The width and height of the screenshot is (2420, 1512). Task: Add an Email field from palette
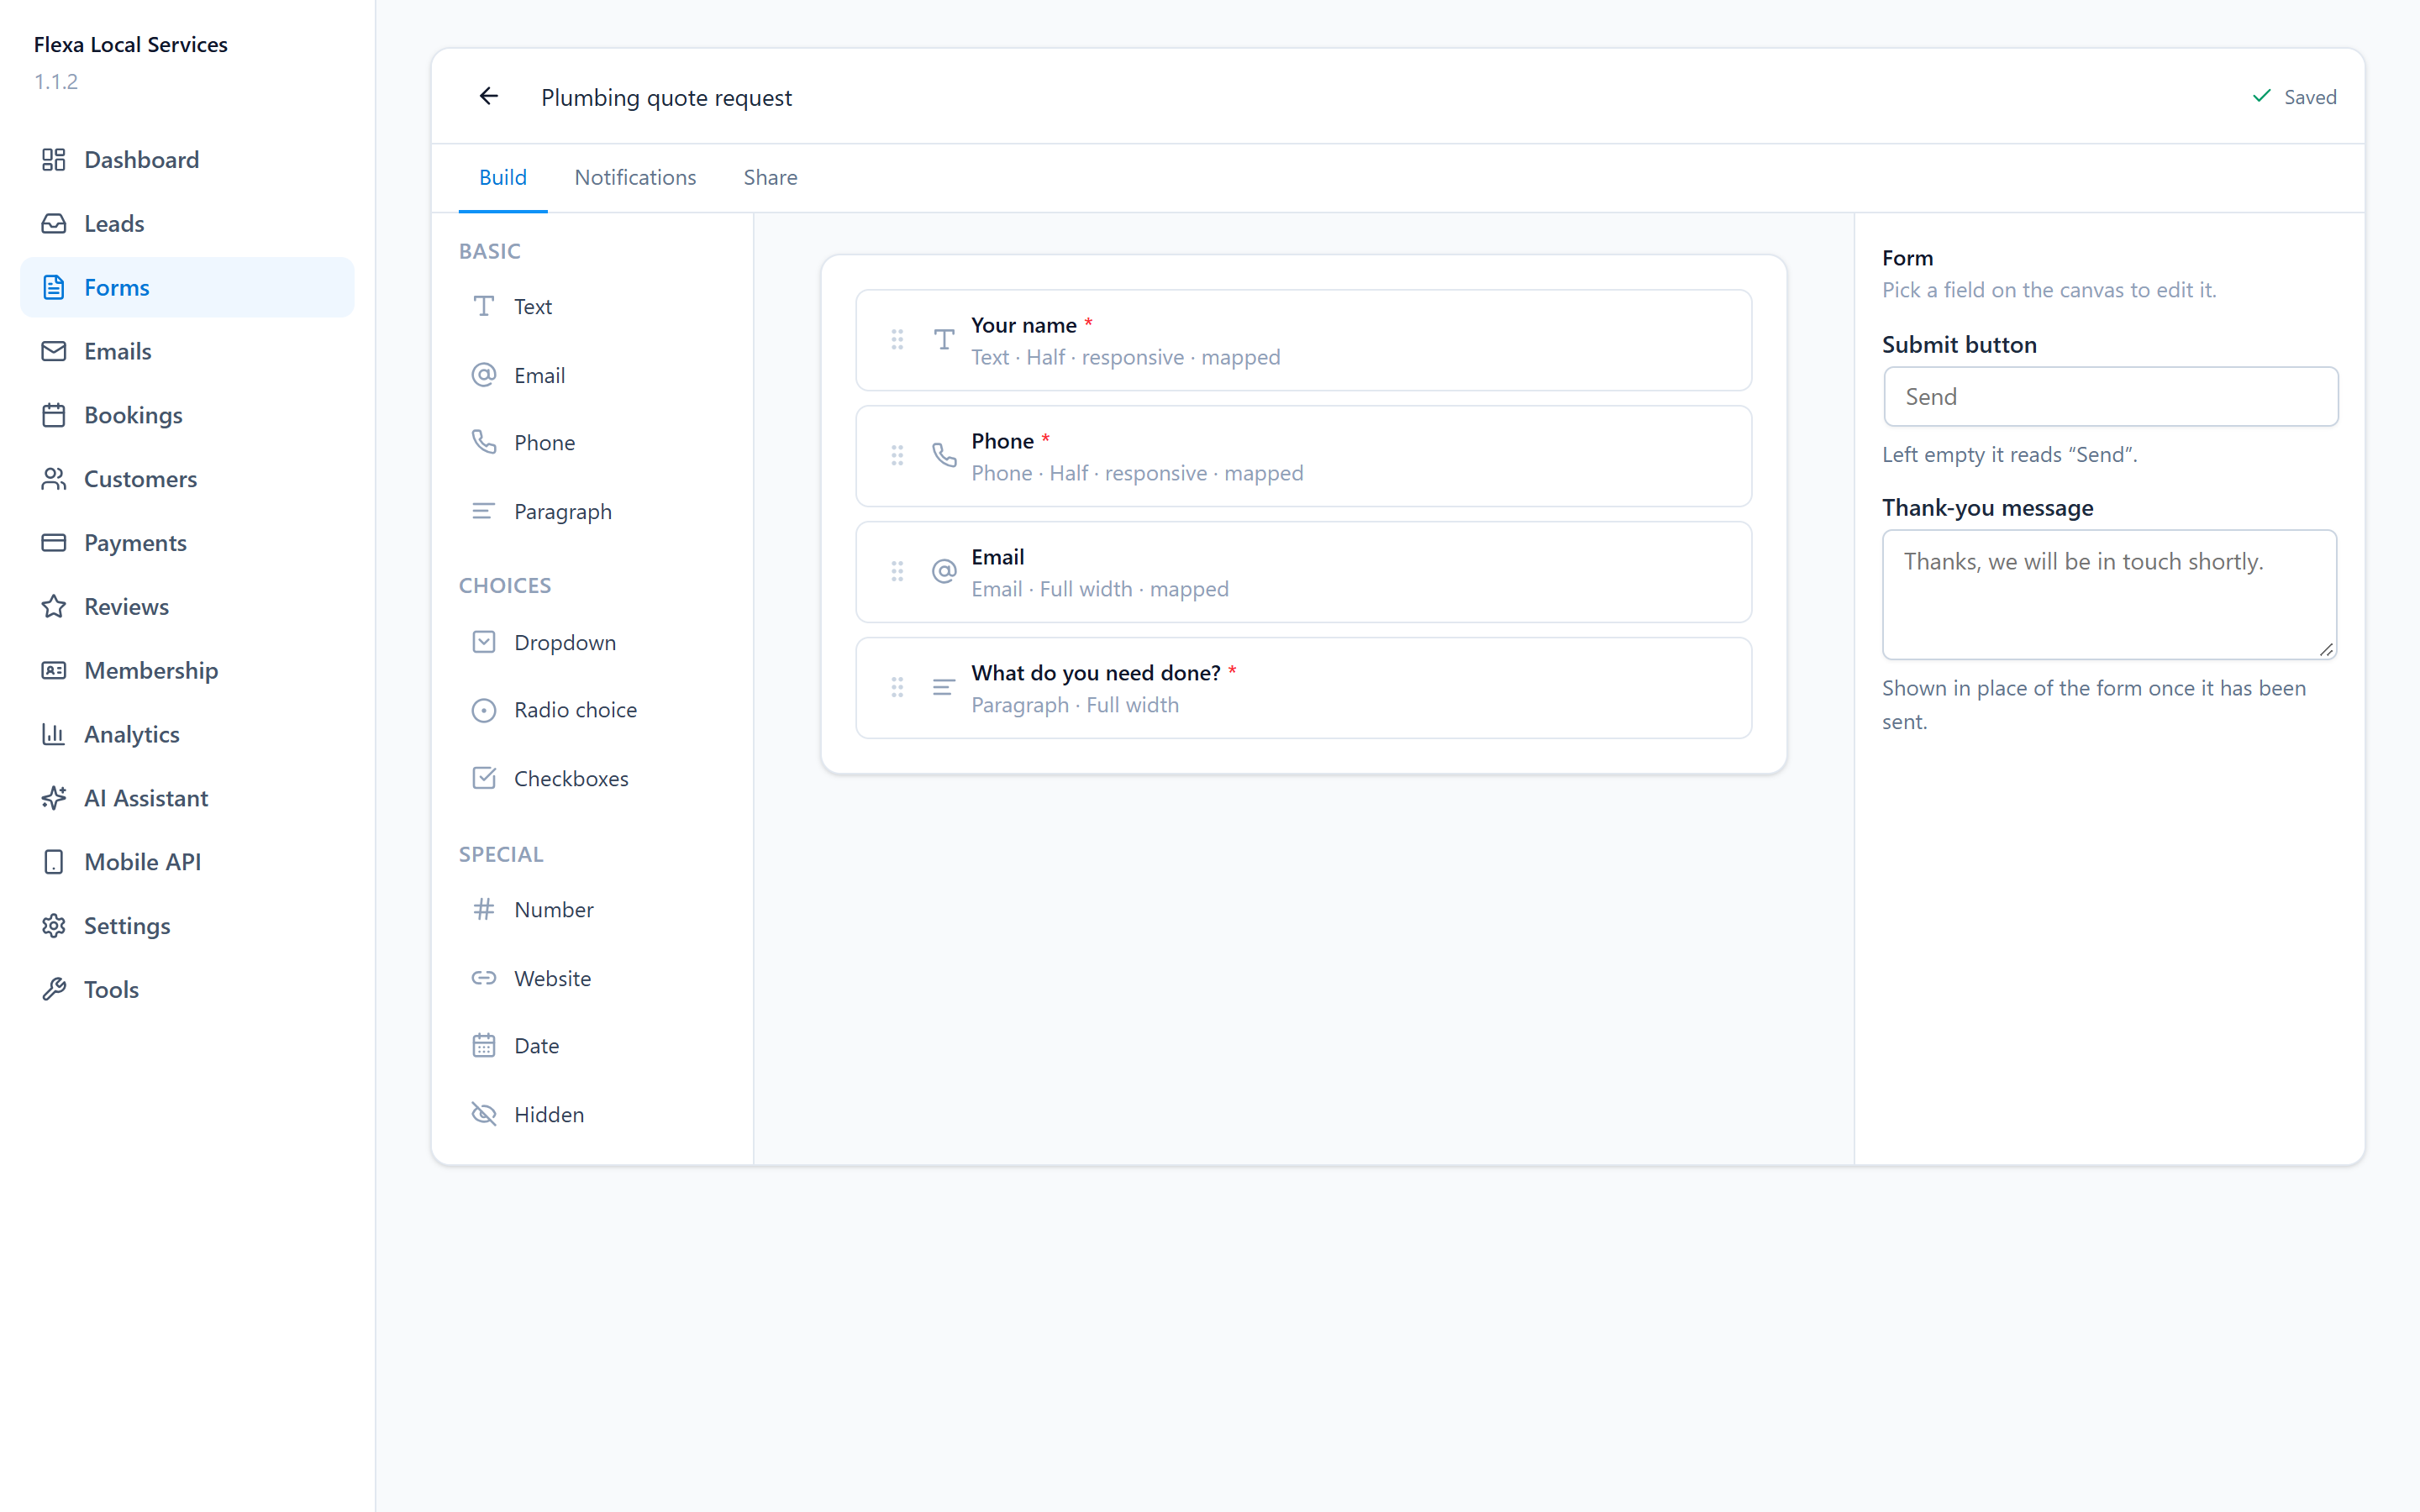pos(592,375)
